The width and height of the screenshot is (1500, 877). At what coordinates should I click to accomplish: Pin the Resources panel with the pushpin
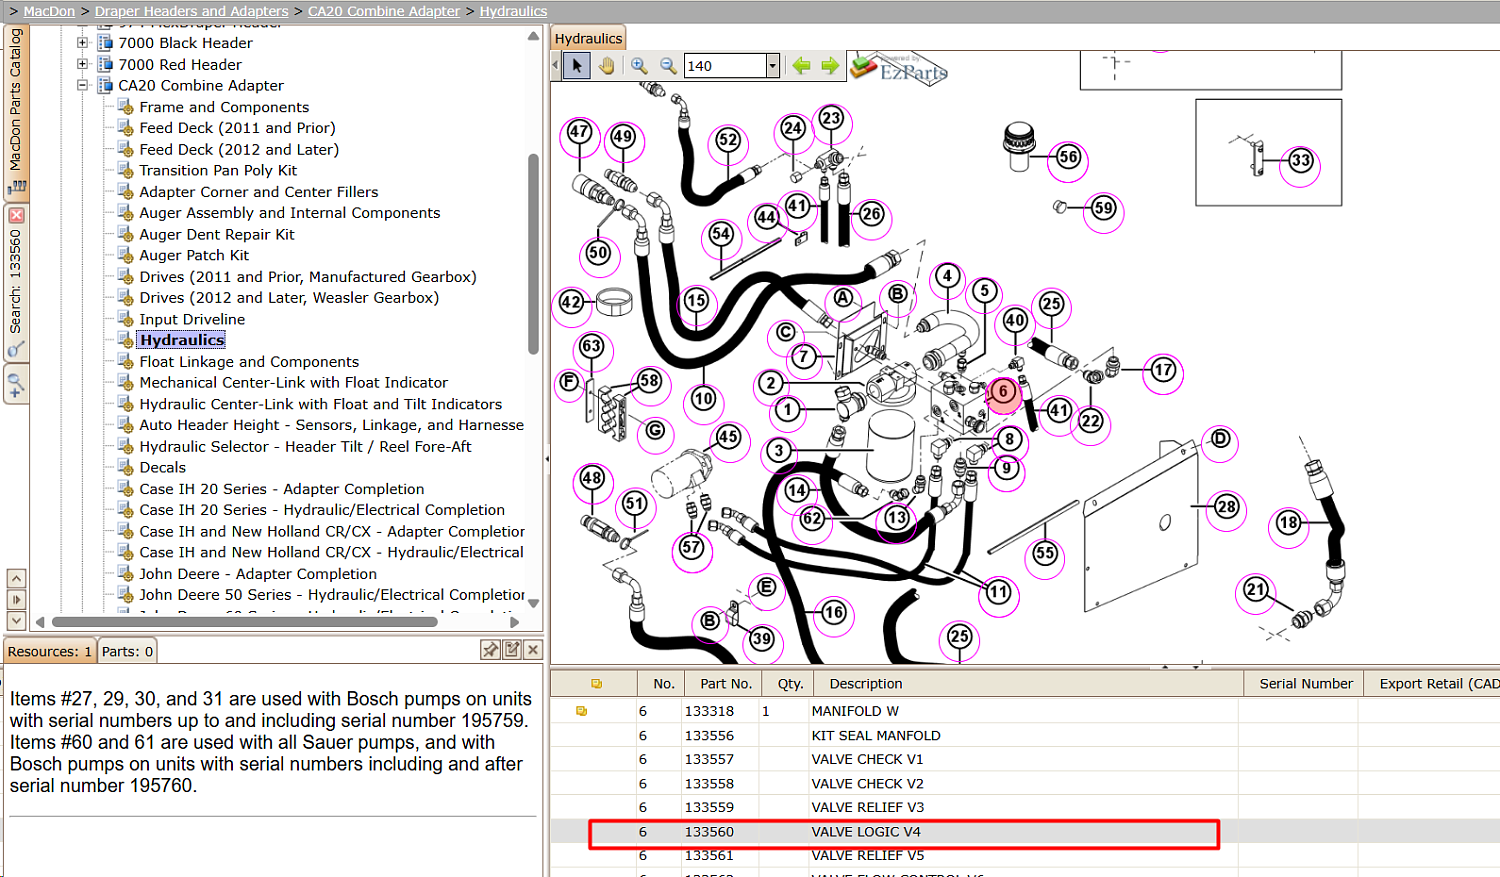[x=490, y=650]
